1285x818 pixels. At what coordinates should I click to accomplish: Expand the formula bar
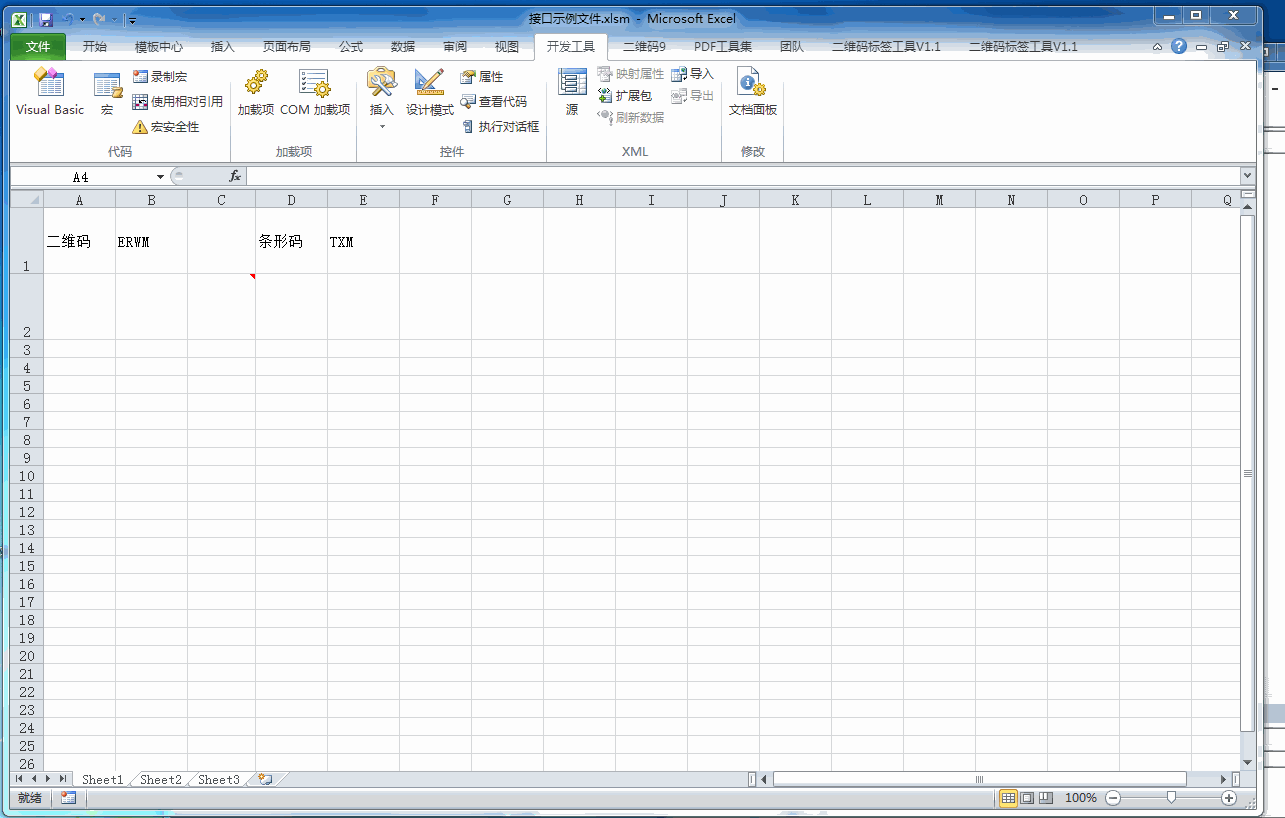coord(1247,176)
